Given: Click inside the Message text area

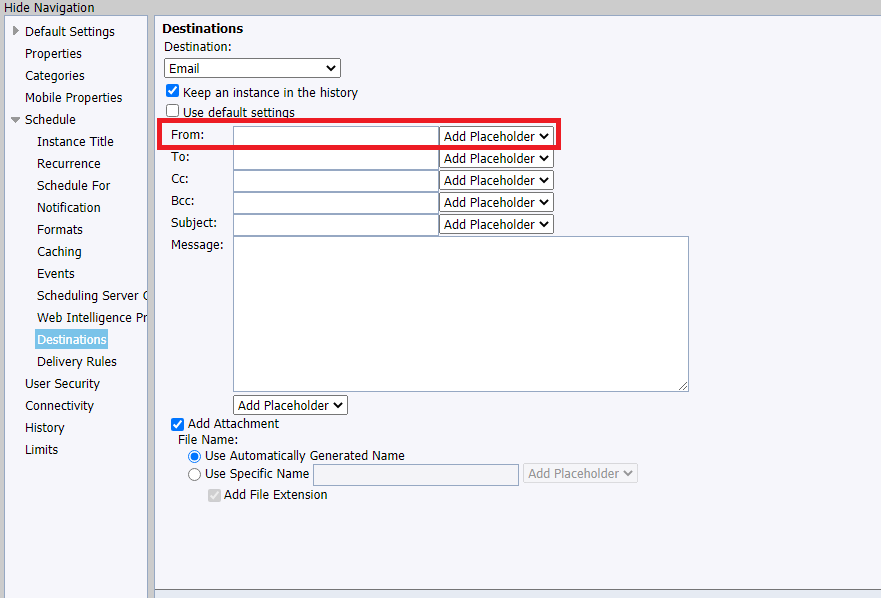Looking at the screenshot, I should 461,314.
